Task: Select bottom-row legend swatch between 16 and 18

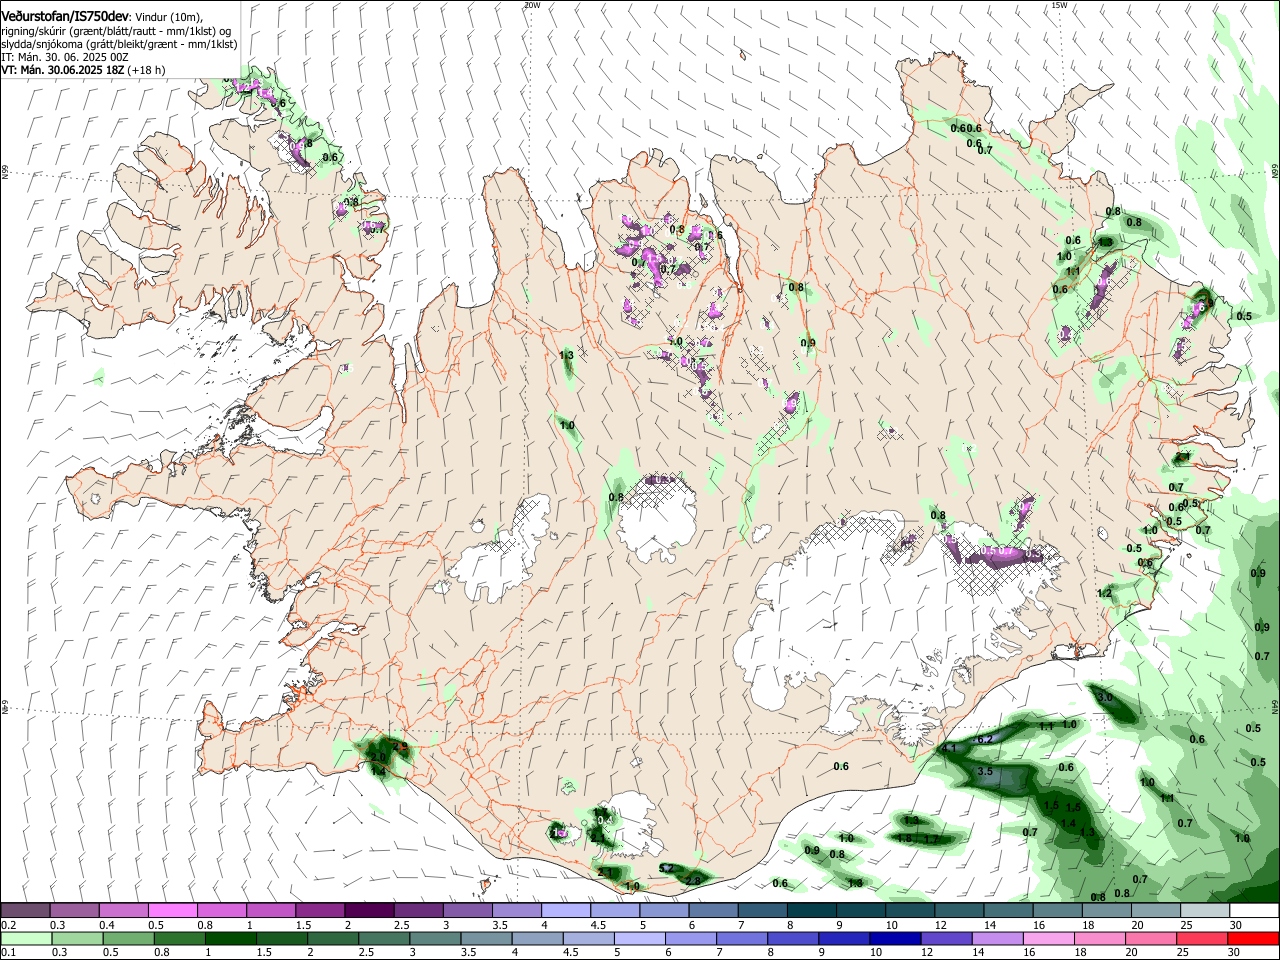Action: [x=1047, y=939]
